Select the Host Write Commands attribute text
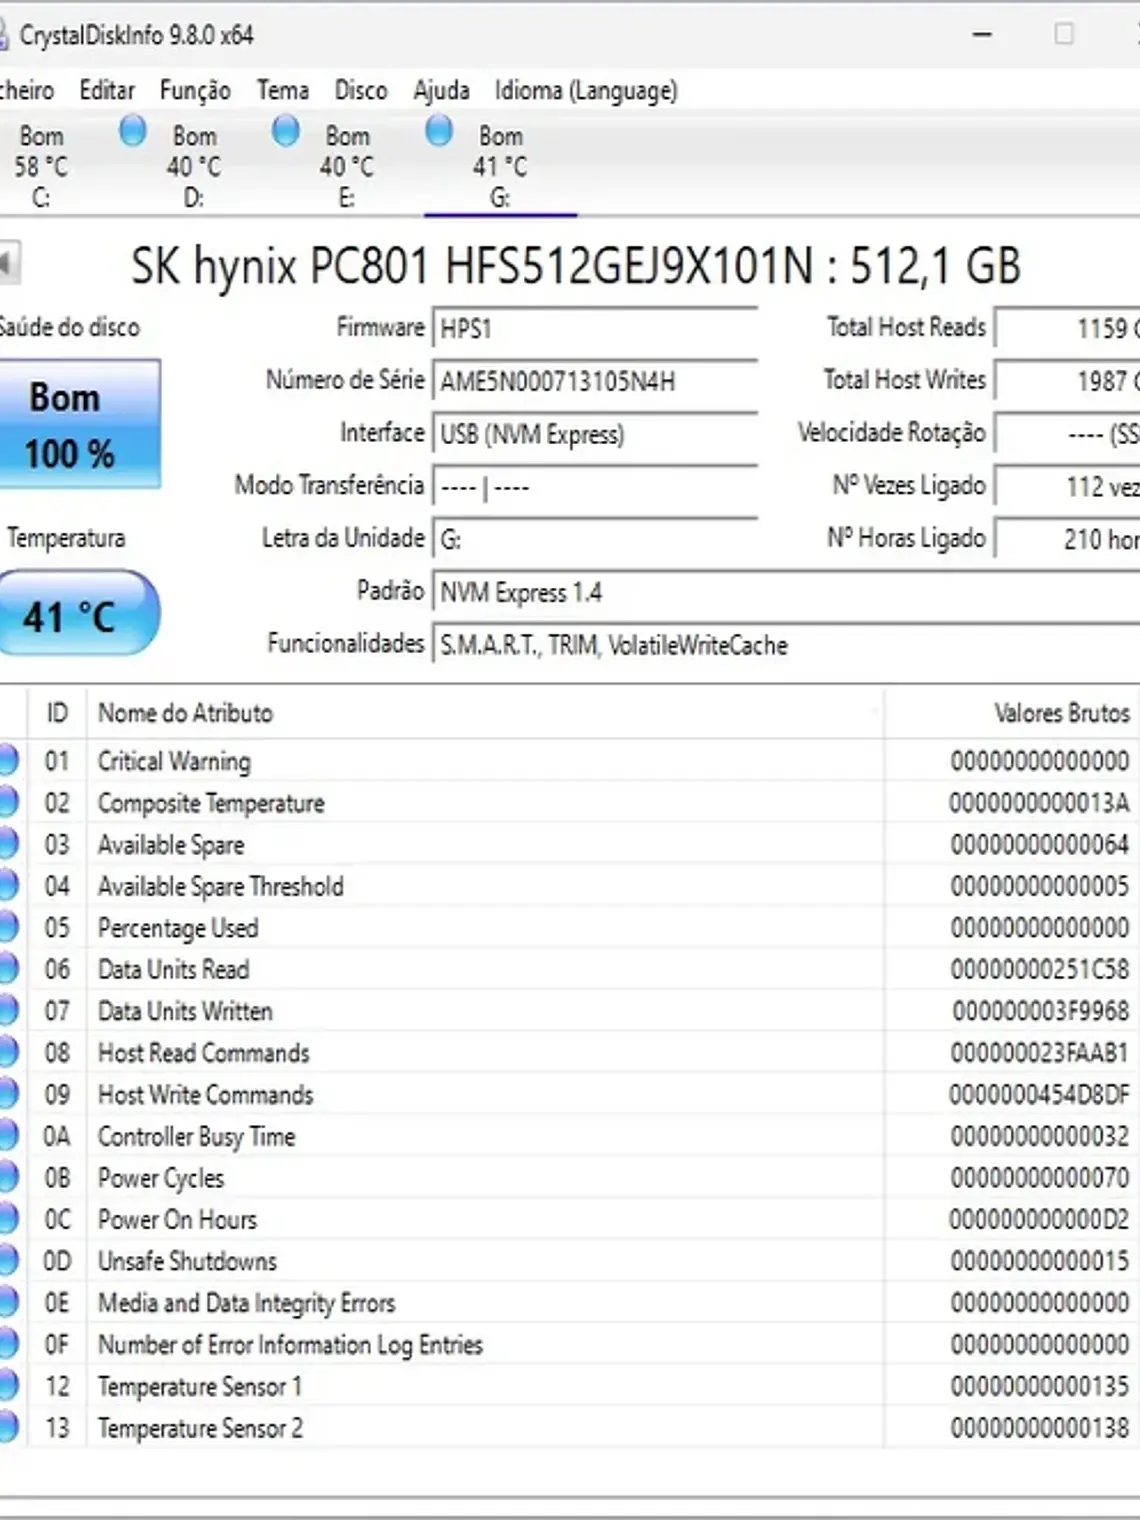This screenshot has width=1140, height=1520. click(205, 1094)
